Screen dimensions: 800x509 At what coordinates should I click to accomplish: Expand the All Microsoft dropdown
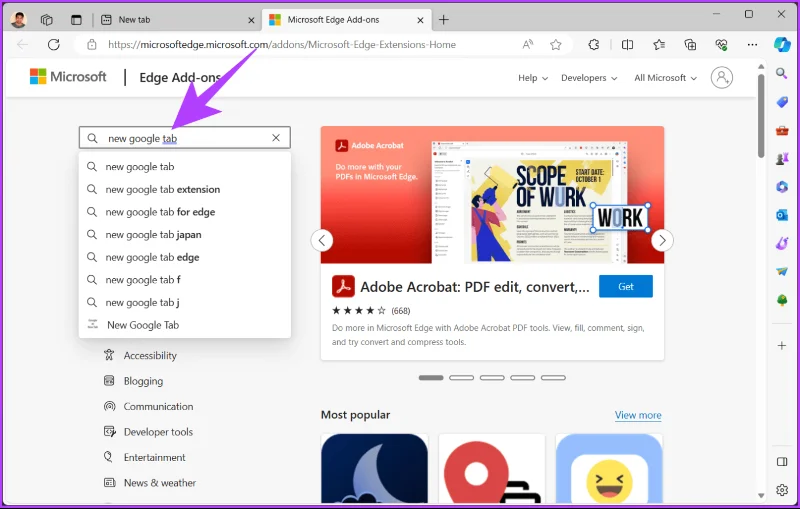point(665,78)
